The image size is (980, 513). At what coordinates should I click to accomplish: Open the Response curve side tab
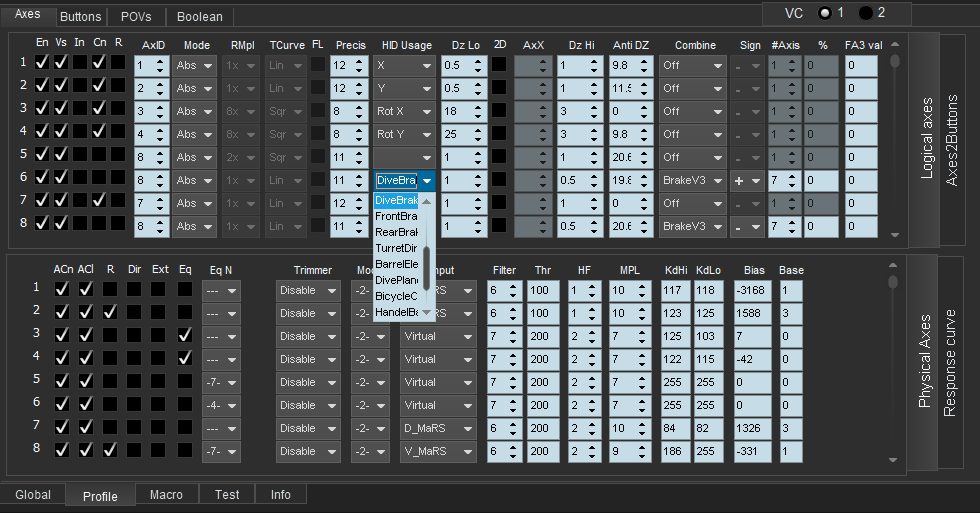(x=951, y=364)
